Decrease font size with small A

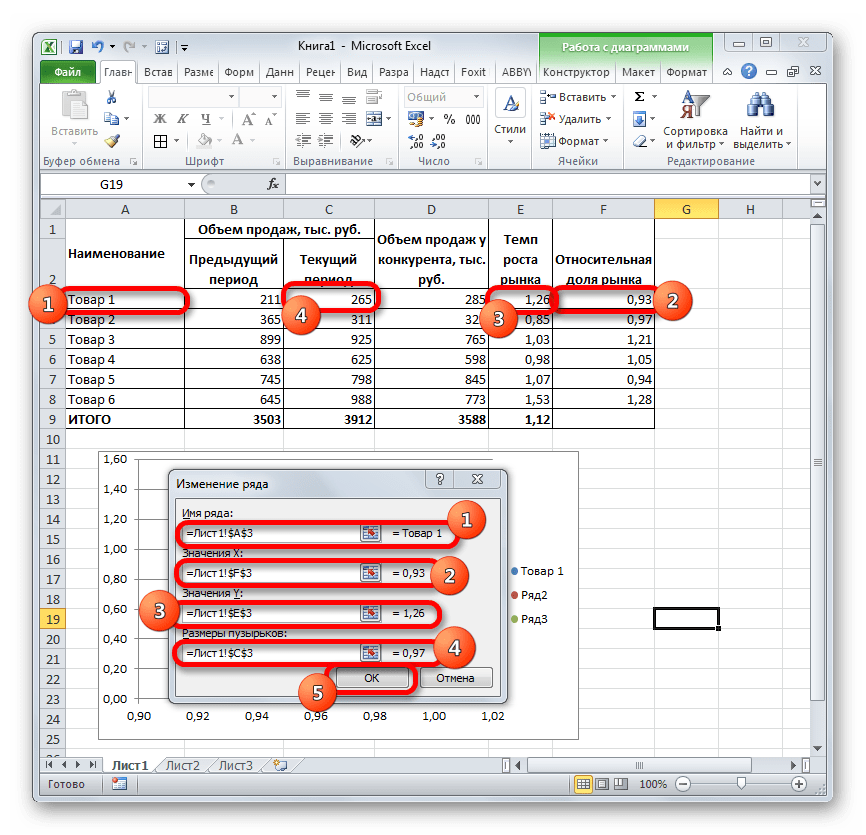[x=270, y=120]
